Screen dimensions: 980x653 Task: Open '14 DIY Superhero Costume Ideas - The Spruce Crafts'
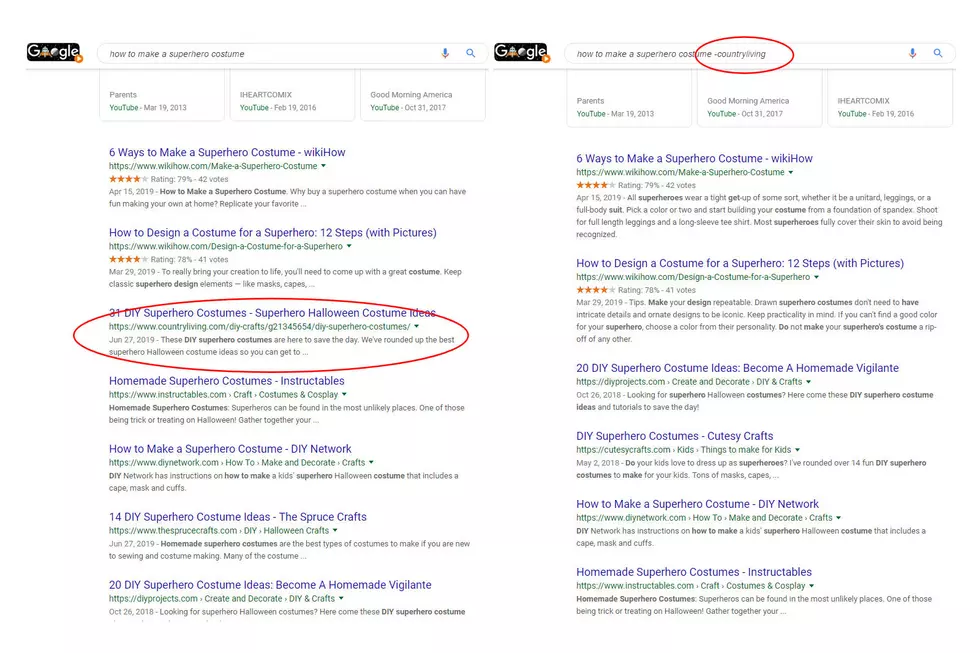[x=238, y=517]
